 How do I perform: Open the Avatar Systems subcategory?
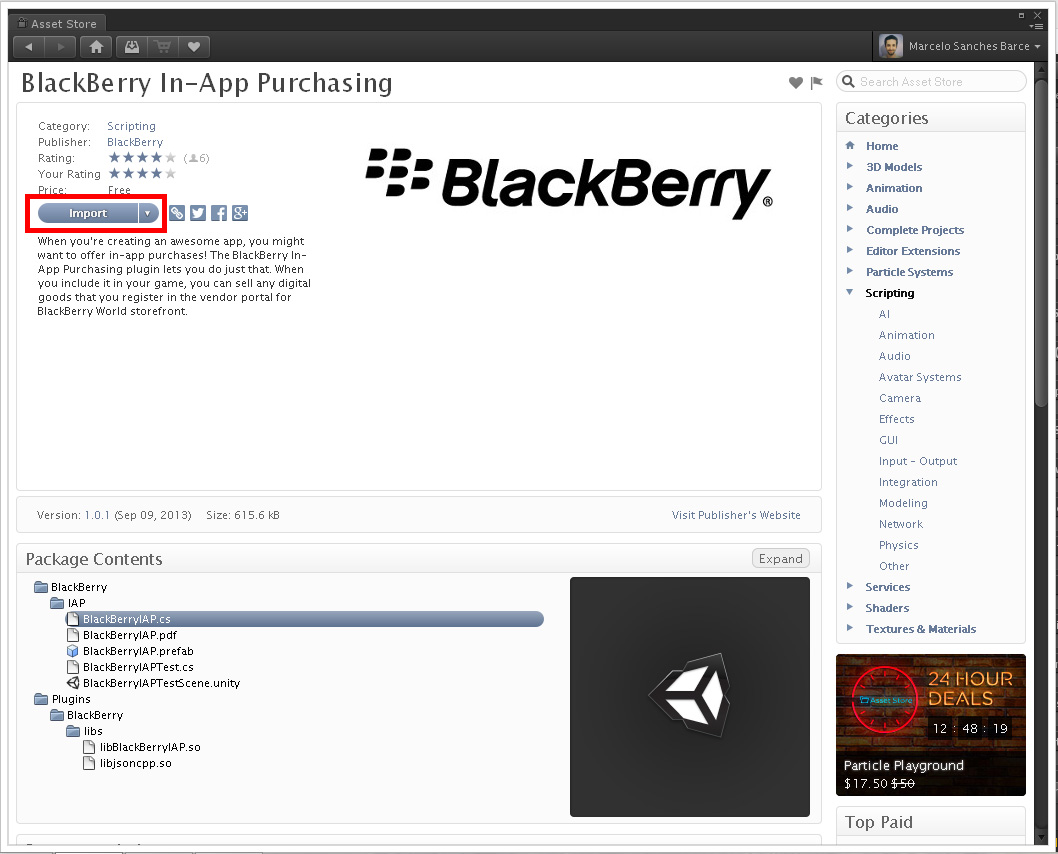920,377
